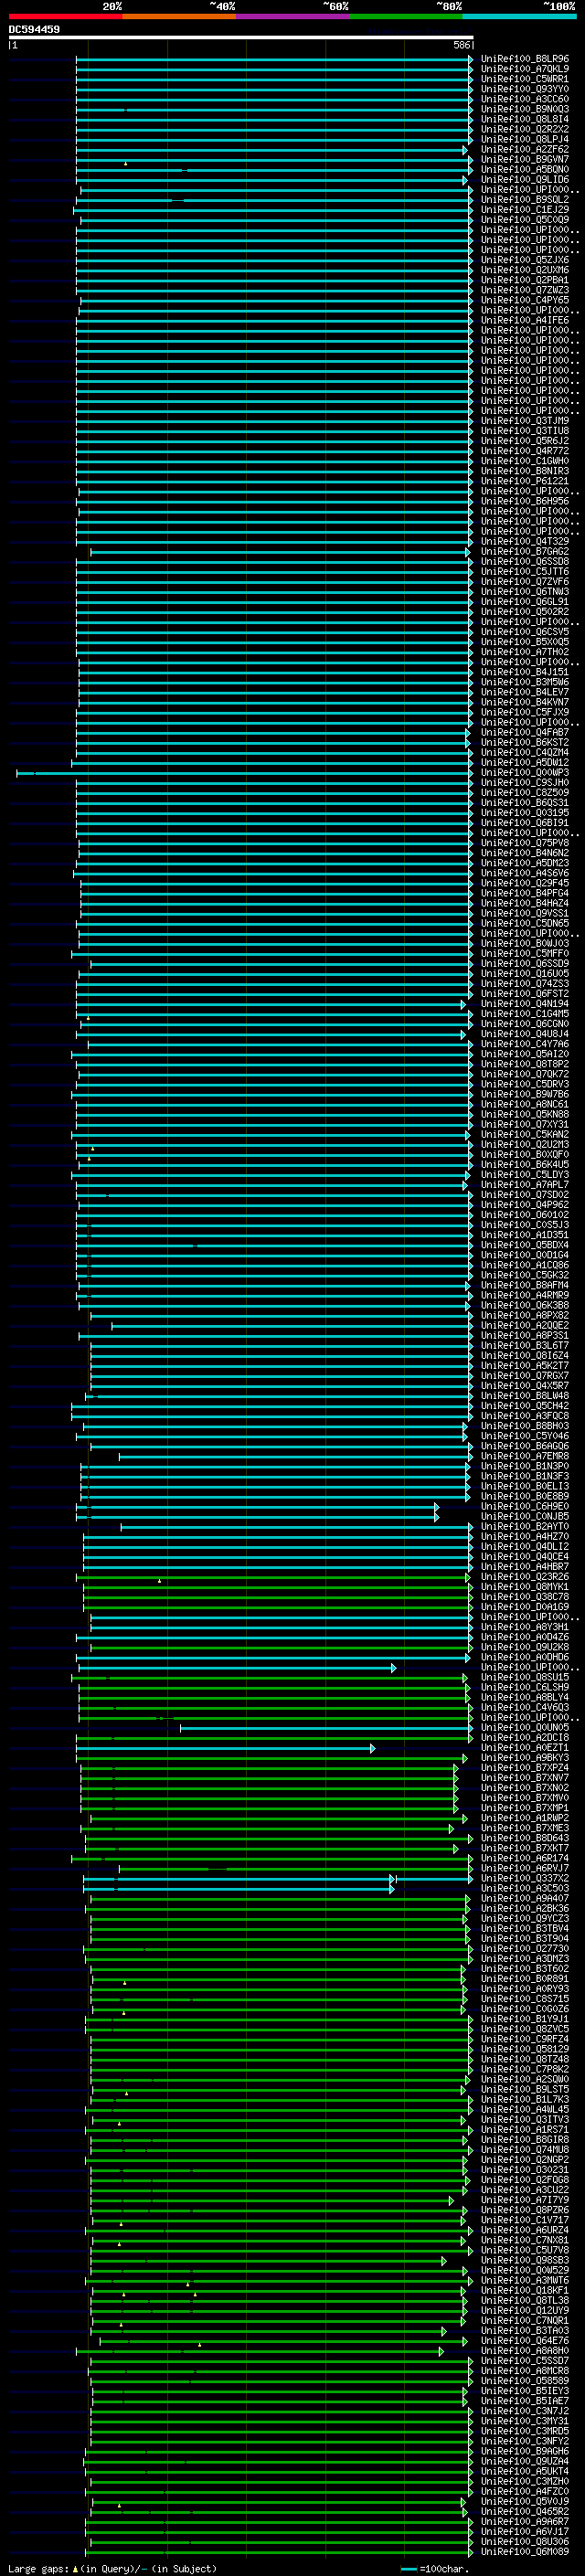Select the UniRef100_Q8T8P2 label

525,1064
